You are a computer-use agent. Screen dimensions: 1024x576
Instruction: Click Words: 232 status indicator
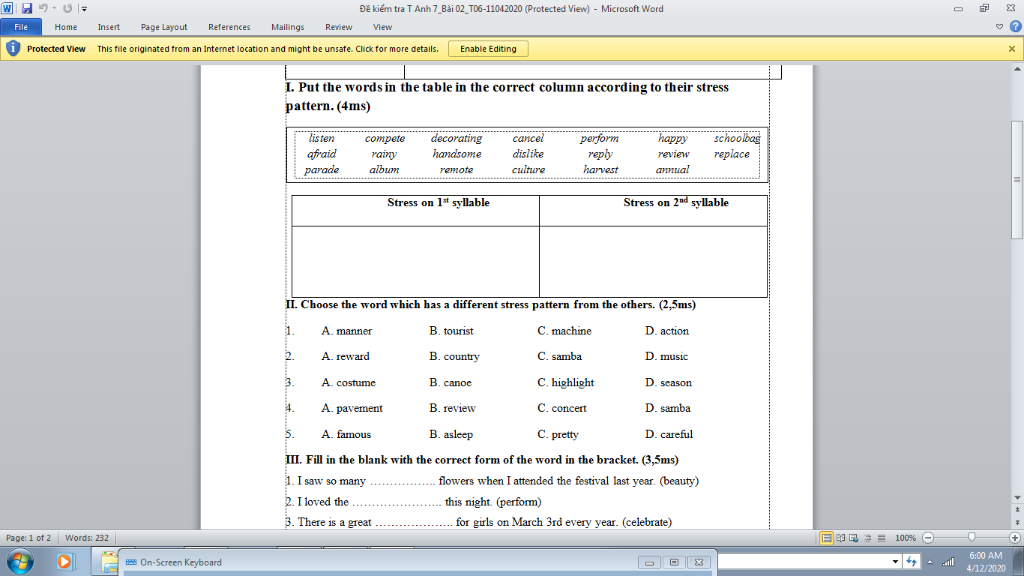(87, 538)
